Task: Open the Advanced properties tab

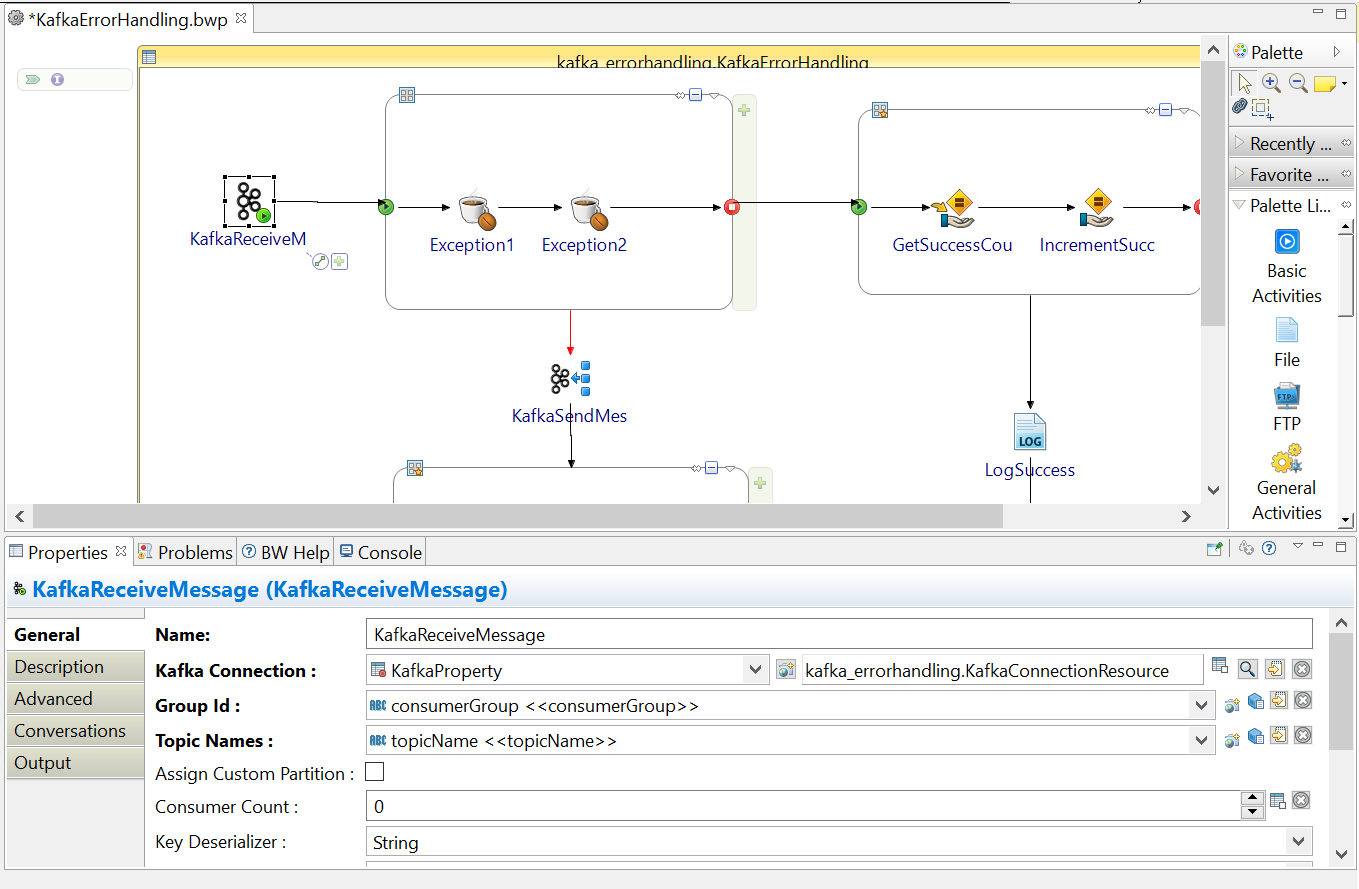Action: point(76,699)
